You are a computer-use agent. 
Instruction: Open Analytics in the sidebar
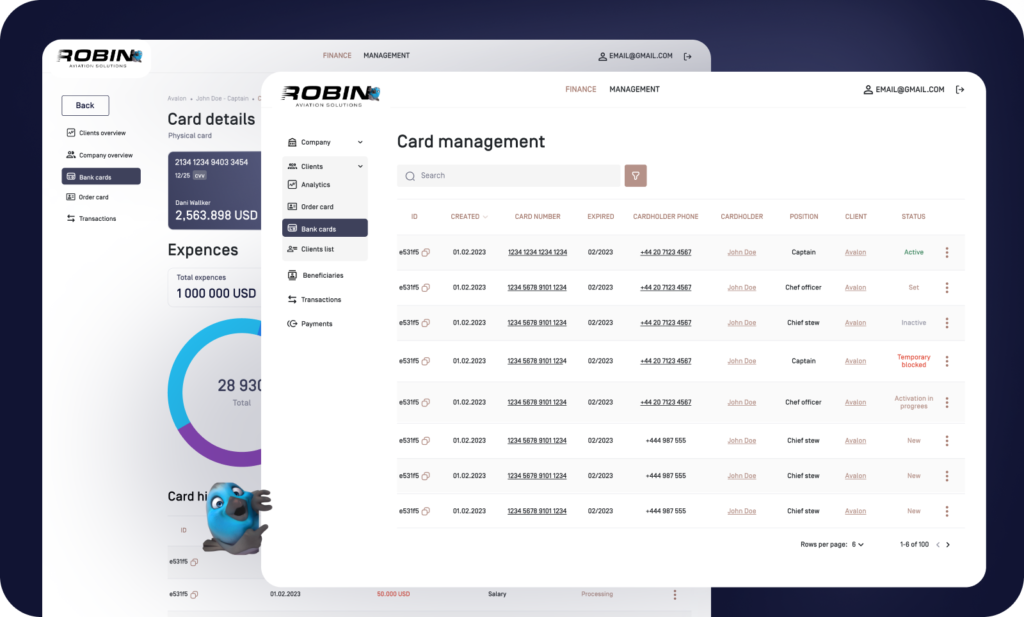pos(315,185)
